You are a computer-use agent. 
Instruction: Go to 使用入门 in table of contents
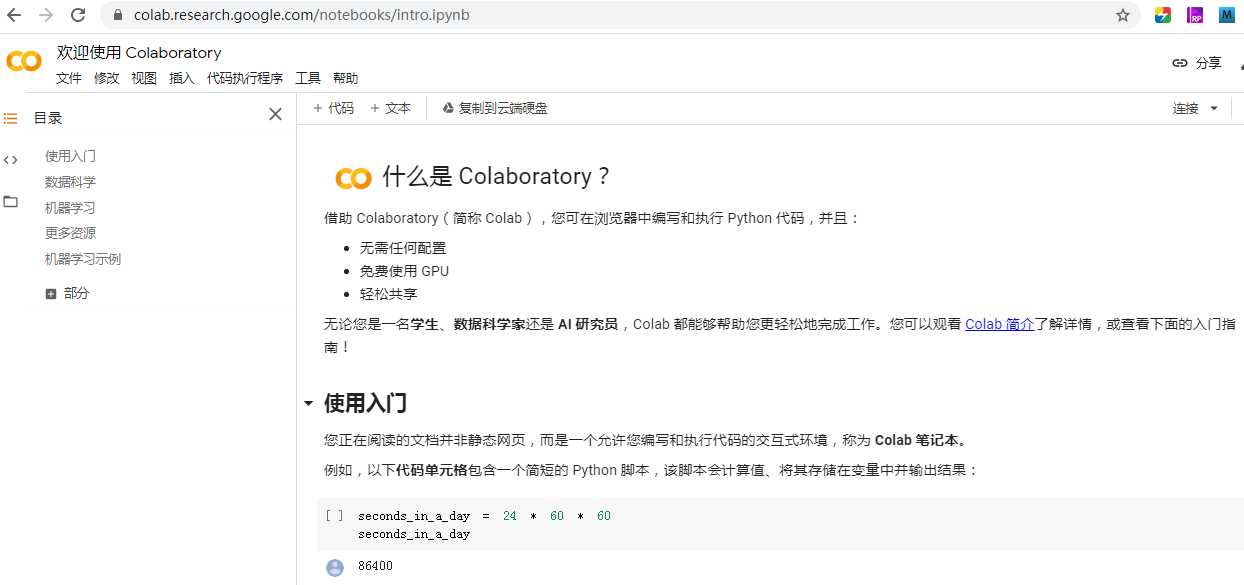point(70,156)
